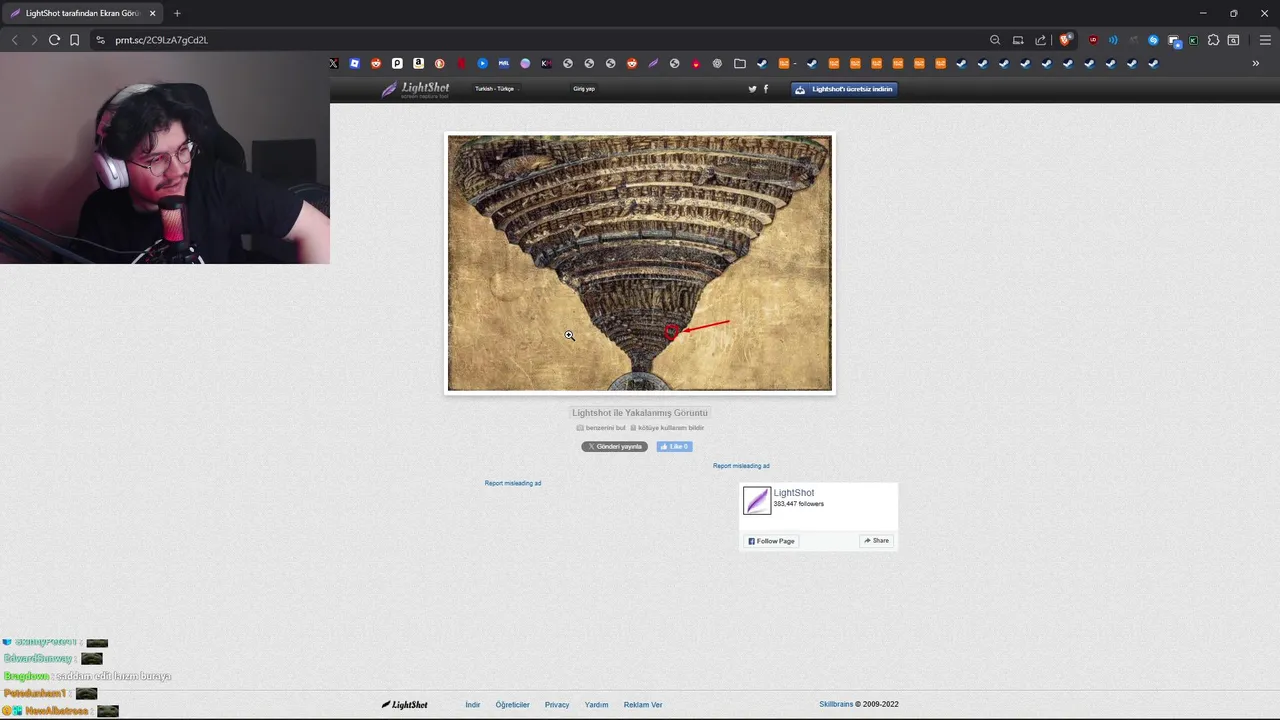Focus the prnt.sc address bar
The width and height of the screenshot is (1280, 720).
pyautogui.click(x=540, y=40)
